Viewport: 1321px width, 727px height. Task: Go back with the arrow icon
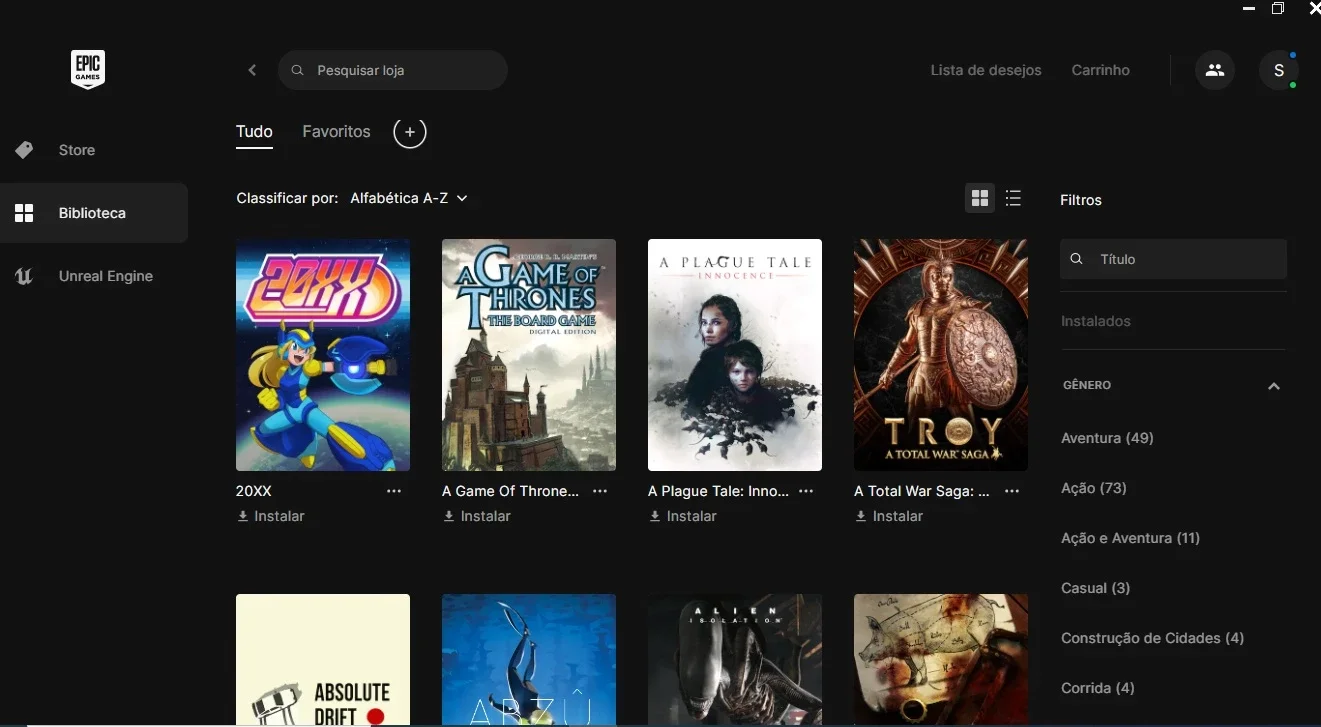point(252,70)
